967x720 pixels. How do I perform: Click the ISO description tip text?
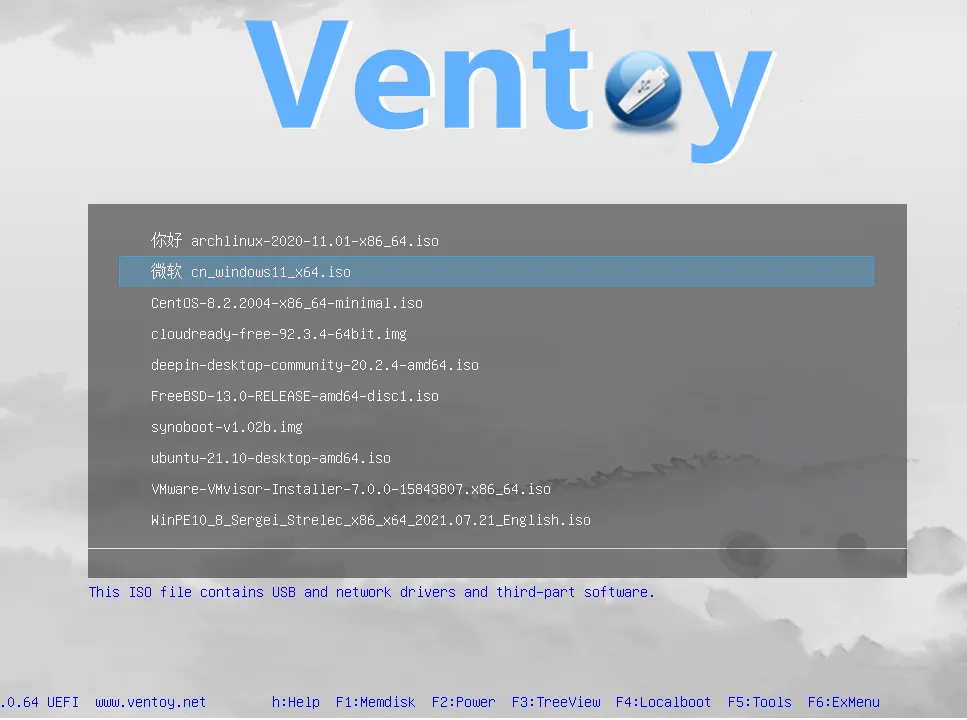pyautogui.click(x=371, y=592)
